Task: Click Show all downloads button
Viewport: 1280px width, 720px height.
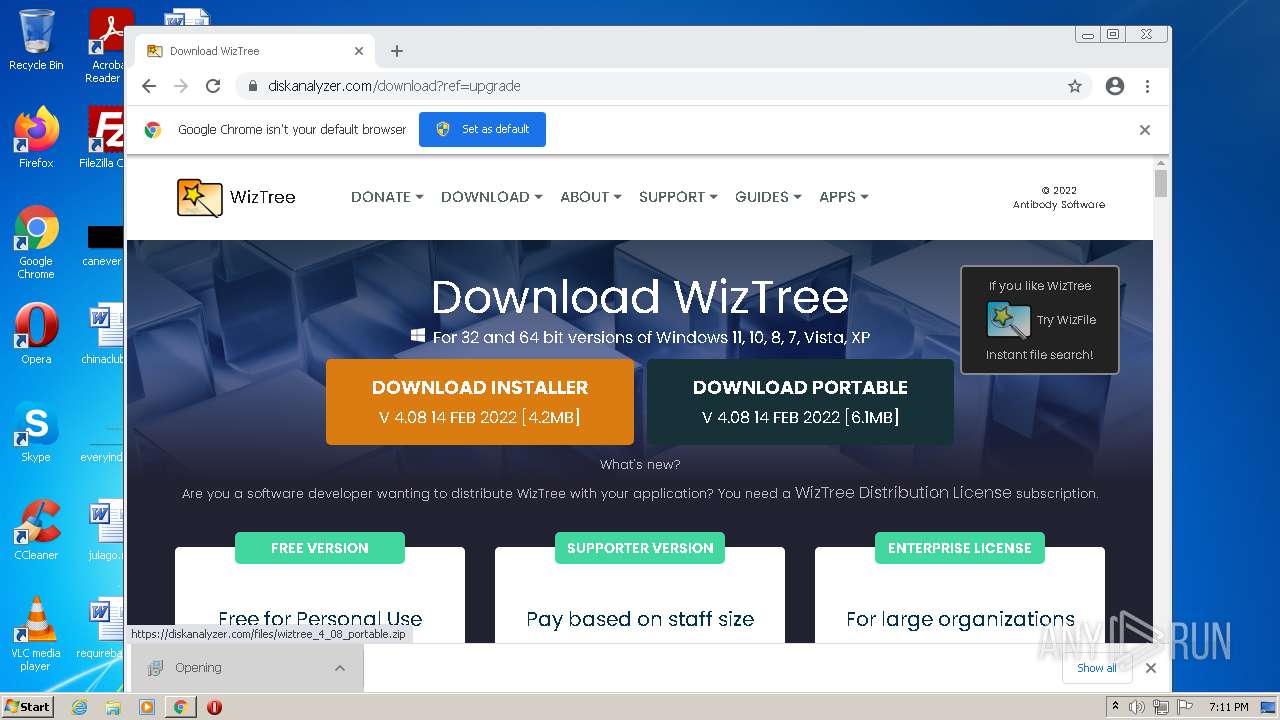Action: 1097,668
